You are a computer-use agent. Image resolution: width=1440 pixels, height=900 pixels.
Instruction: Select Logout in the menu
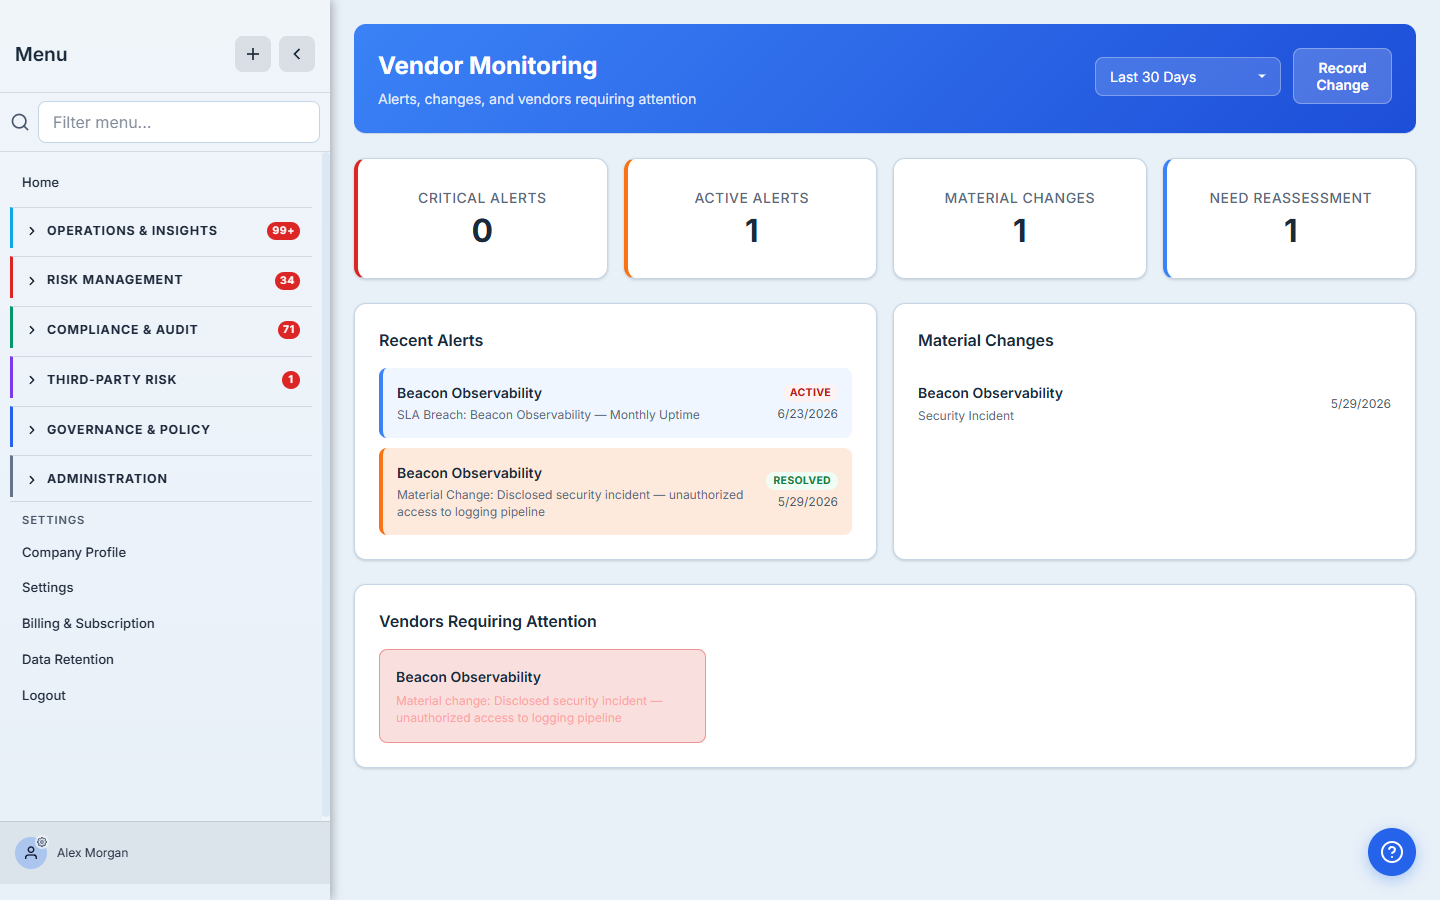click(44, 695)
